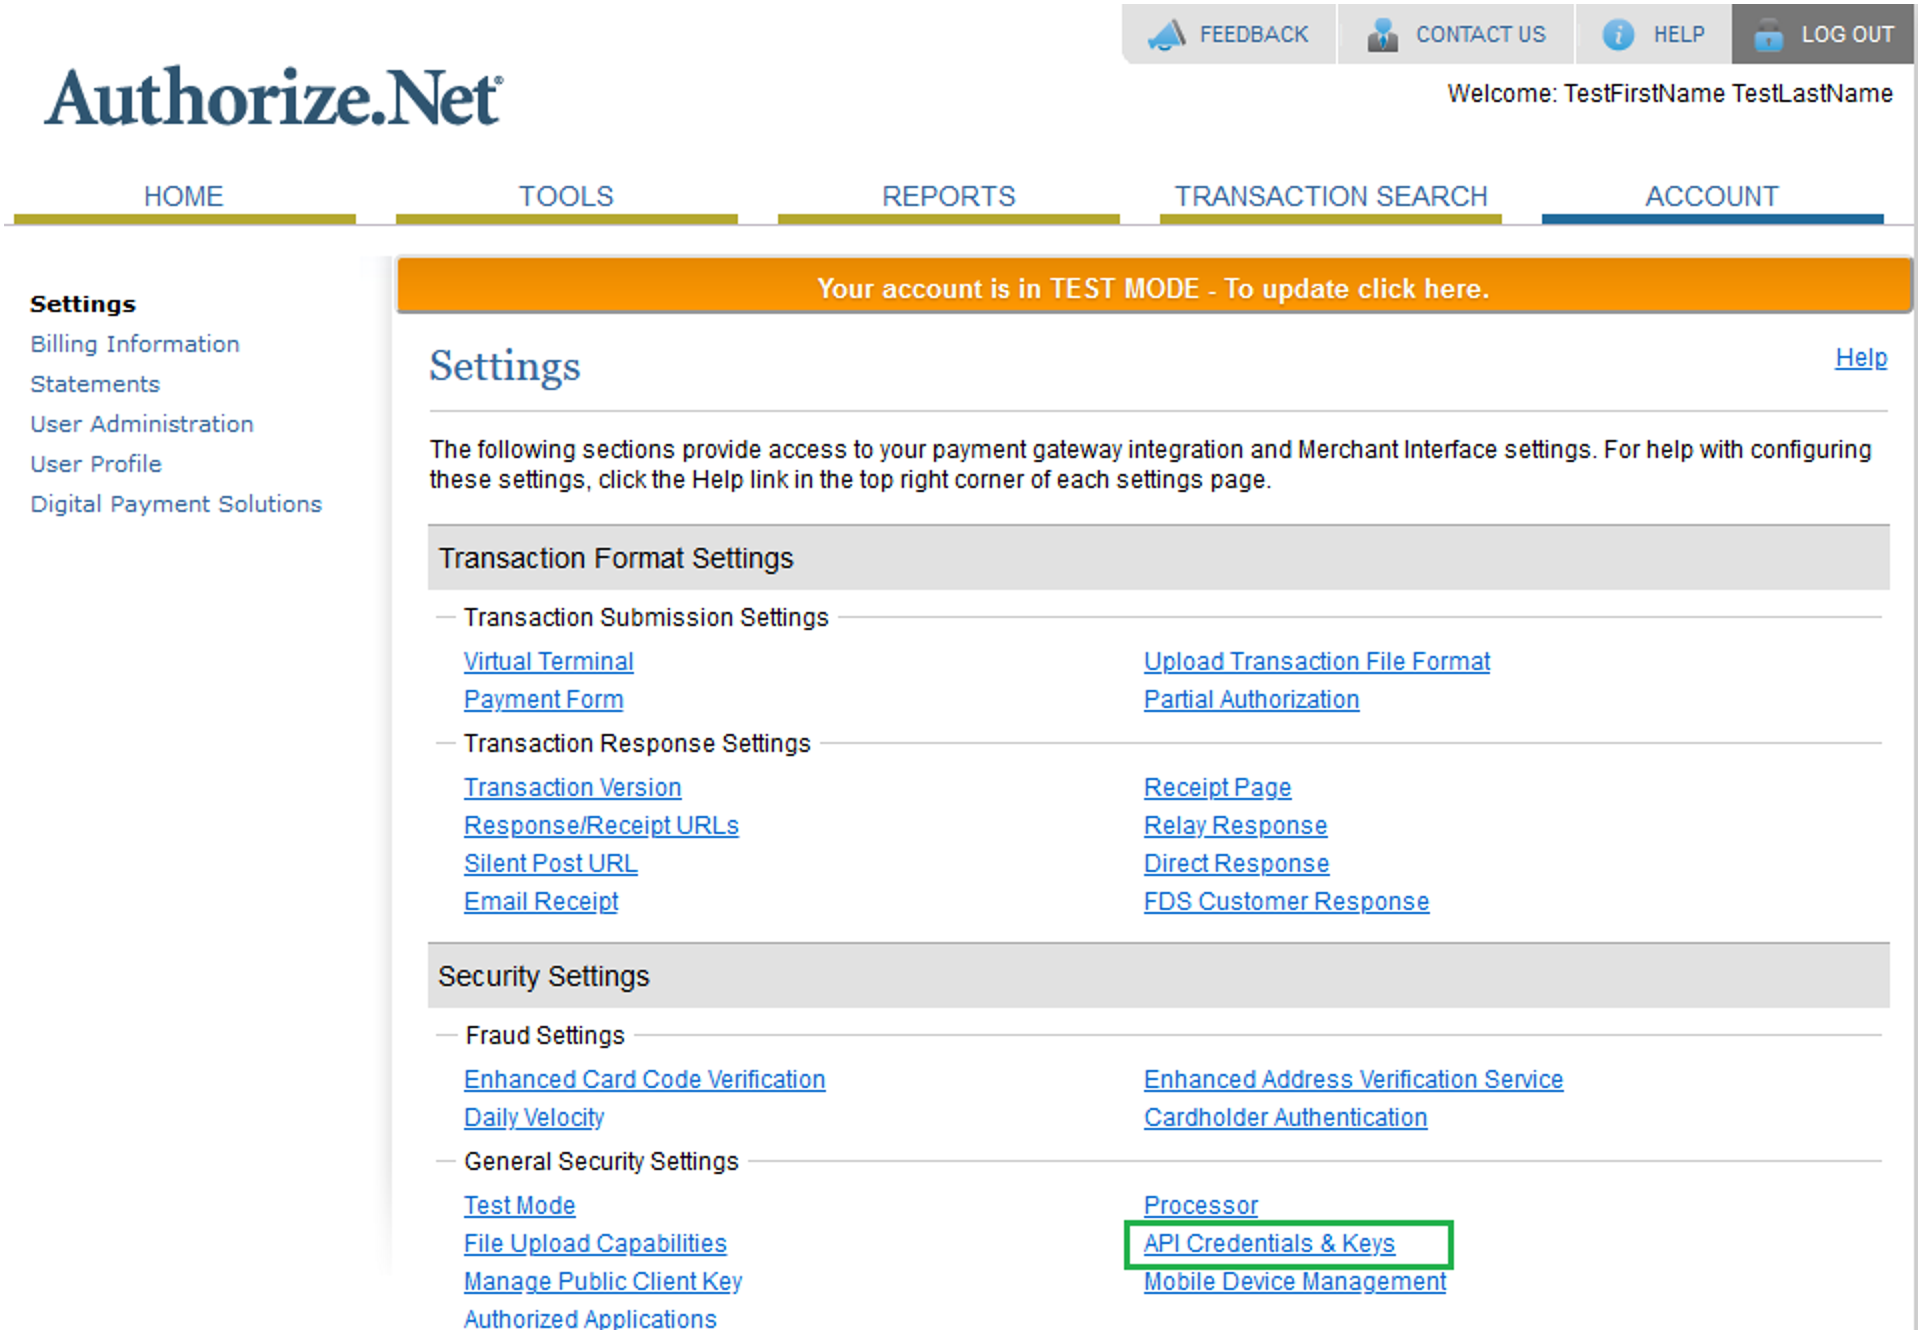The image size is (1922, 1334).
Task: Click the Feedback megaphone icon
Action: [1166, 35]
